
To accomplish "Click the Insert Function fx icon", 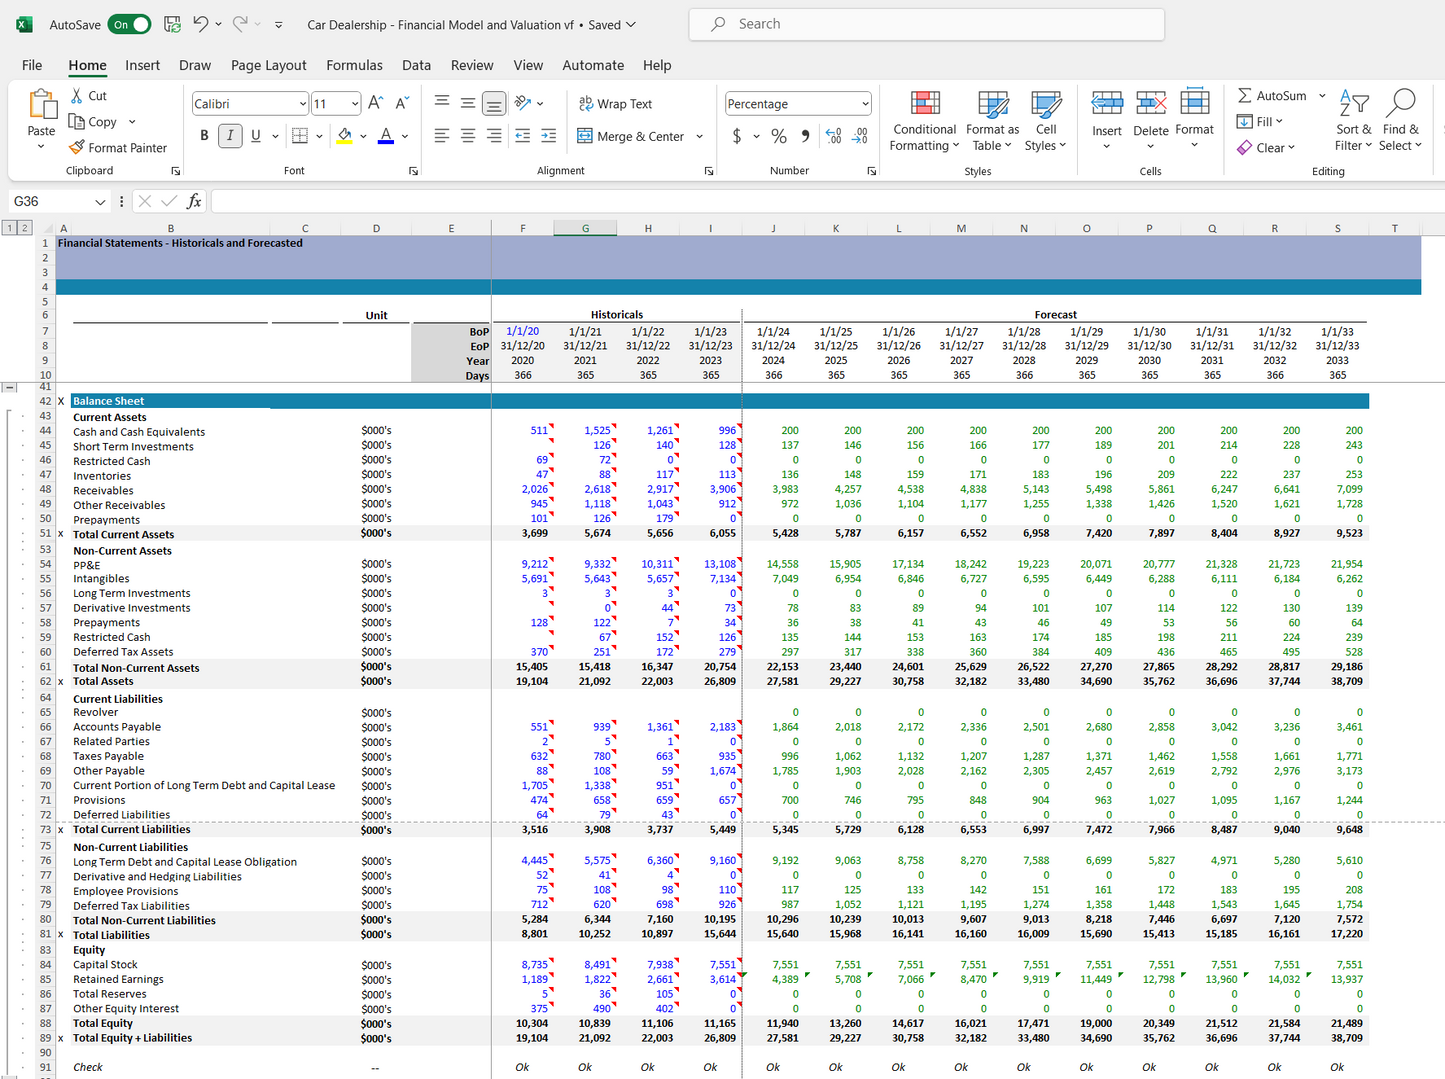I will point(194,201).
